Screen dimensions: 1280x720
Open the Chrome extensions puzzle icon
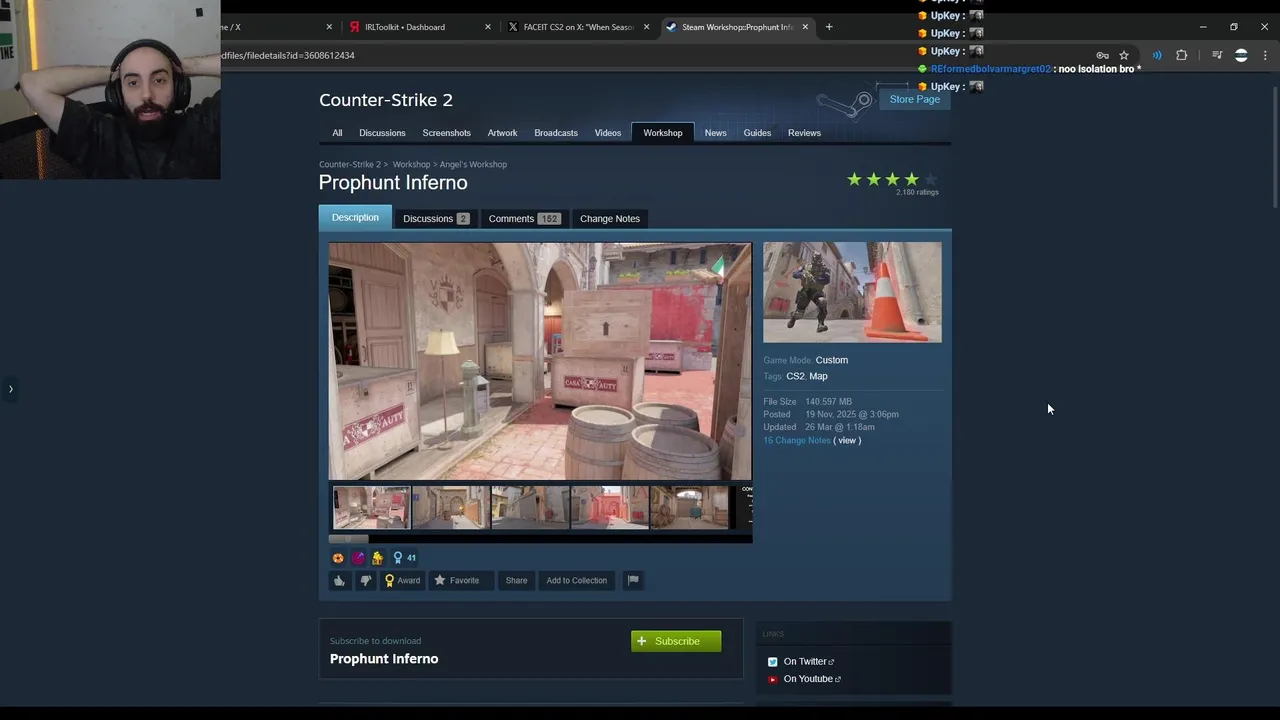pos(1182,55)
